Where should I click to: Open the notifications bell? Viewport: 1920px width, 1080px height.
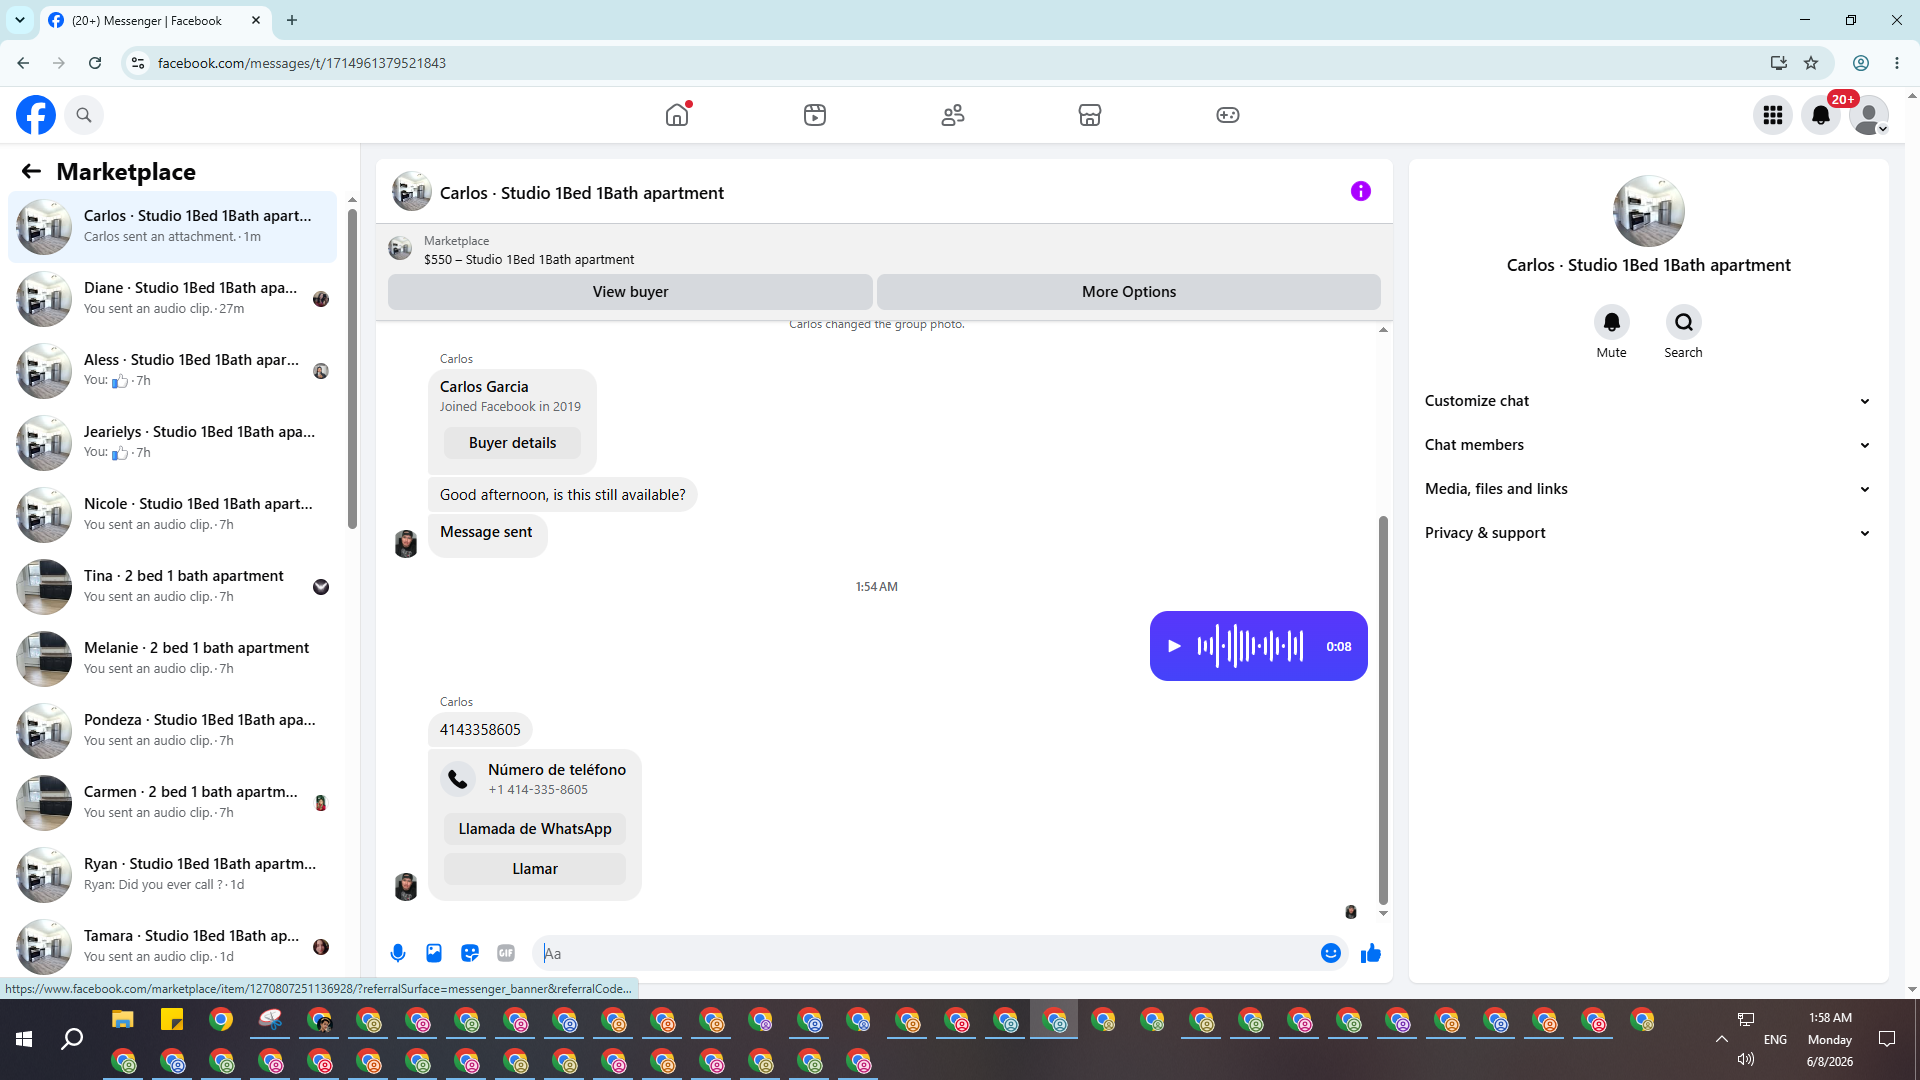point(1821,115)
